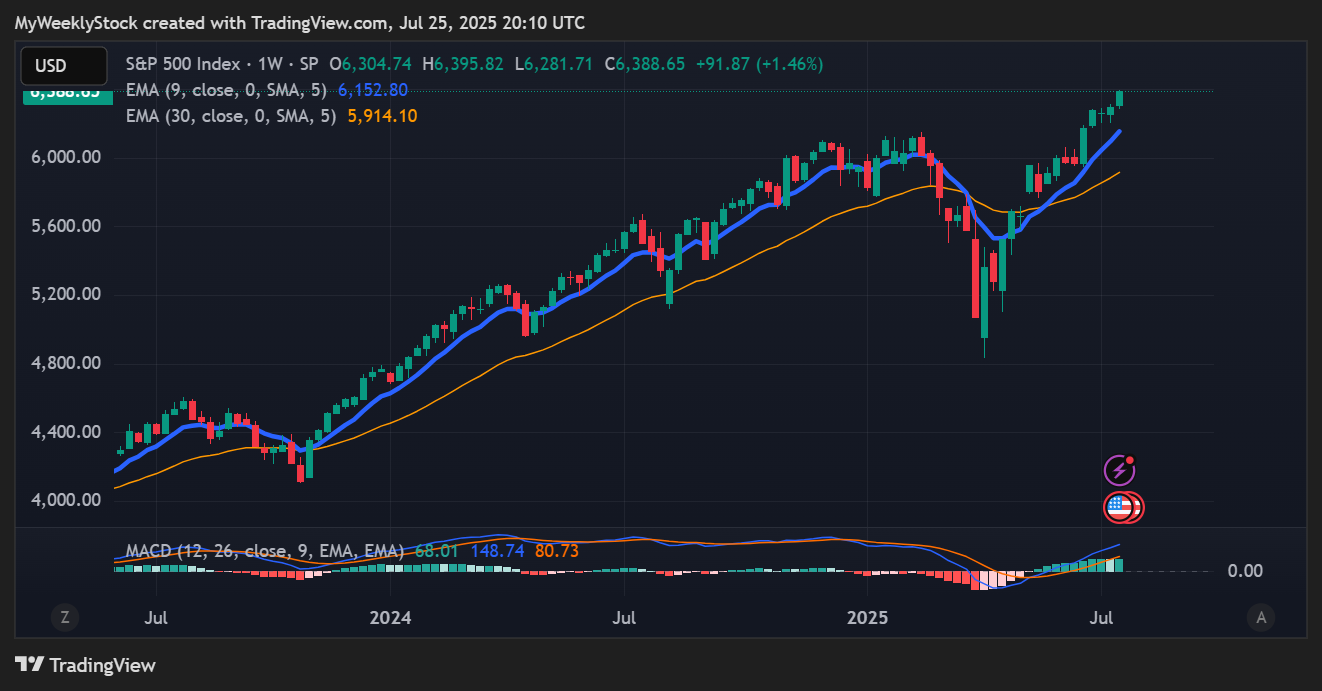Click the 0.00 MACD axis label
The image size is (1322, 691).
pyautogui.click(x=1245, y=571)
